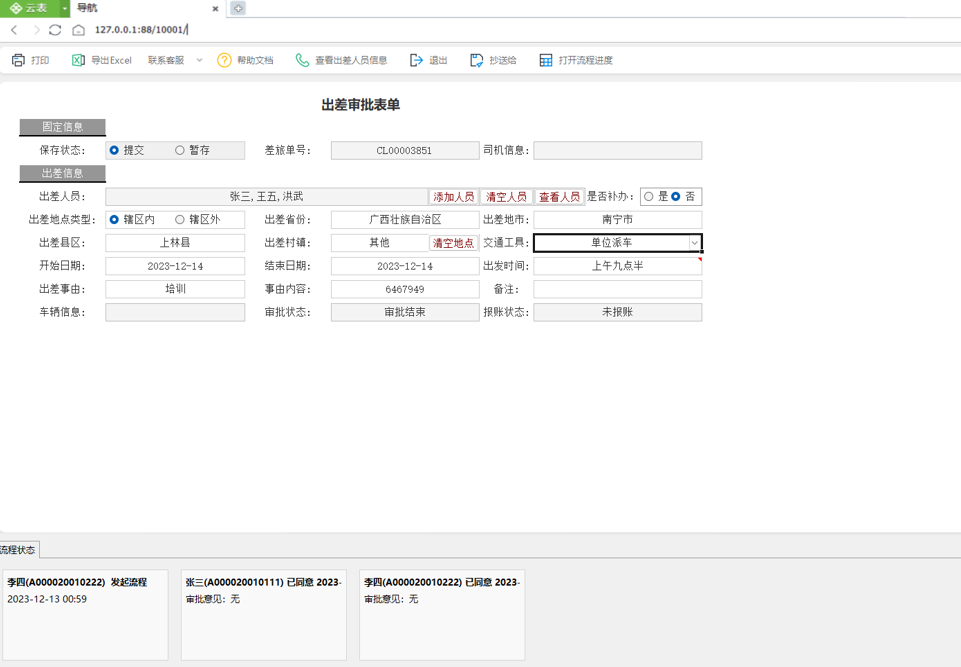Viewport: 961px width, 667px height.
Task: Select 提交 as the save state
Action: click(x=114, y=150)
